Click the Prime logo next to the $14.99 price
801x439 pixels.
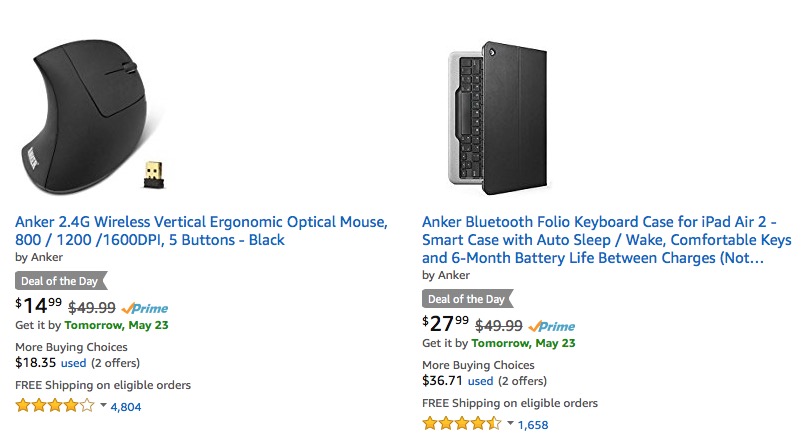tap(146, 308)
